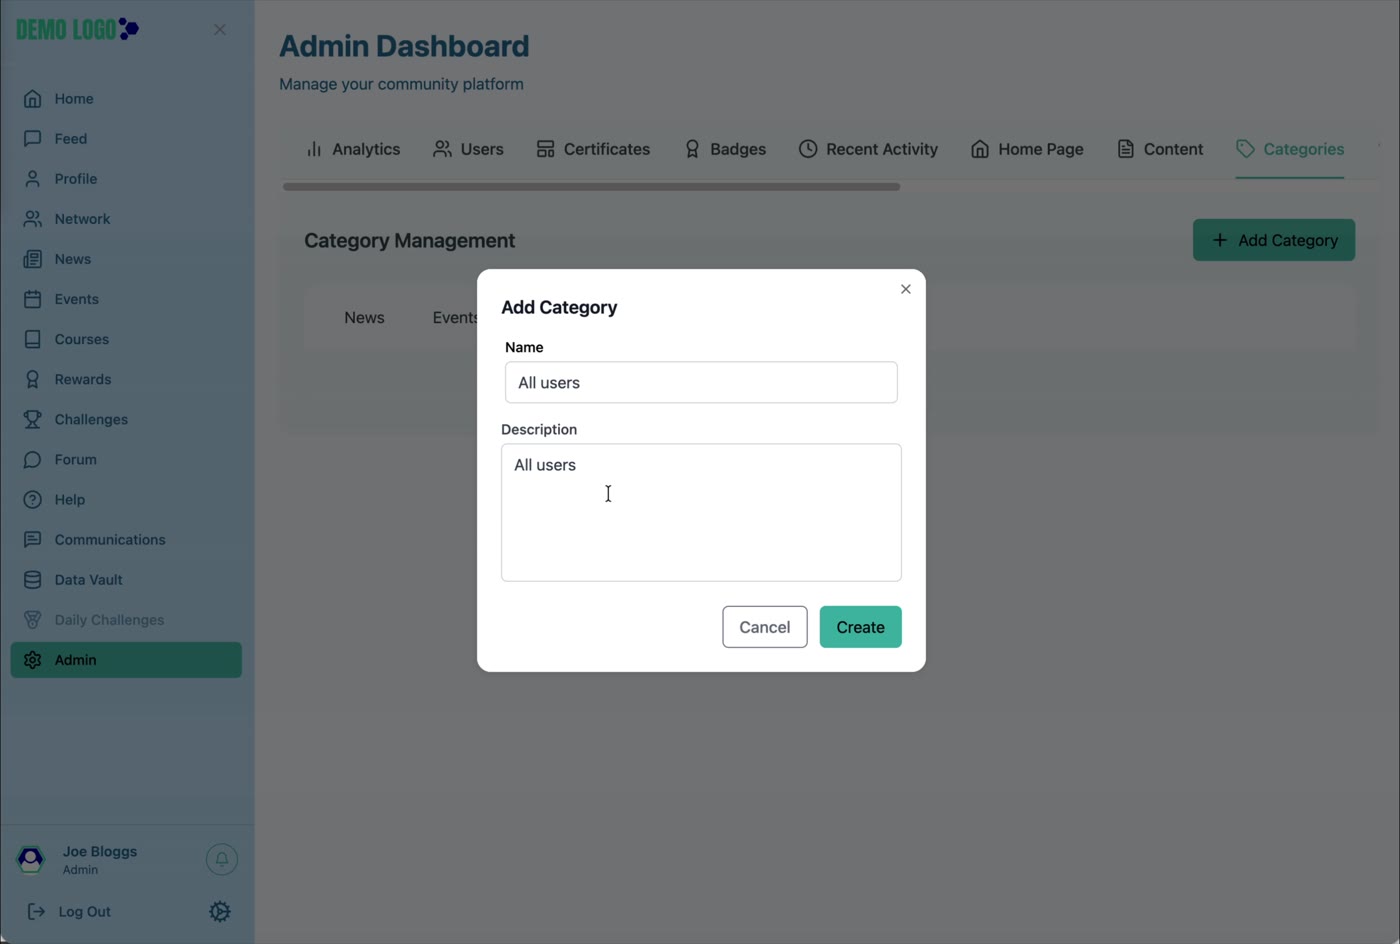The height and width of the screenshot is (944, 1400).
Task: Open the Certificates tab
Action: click(x=593, y=149)
